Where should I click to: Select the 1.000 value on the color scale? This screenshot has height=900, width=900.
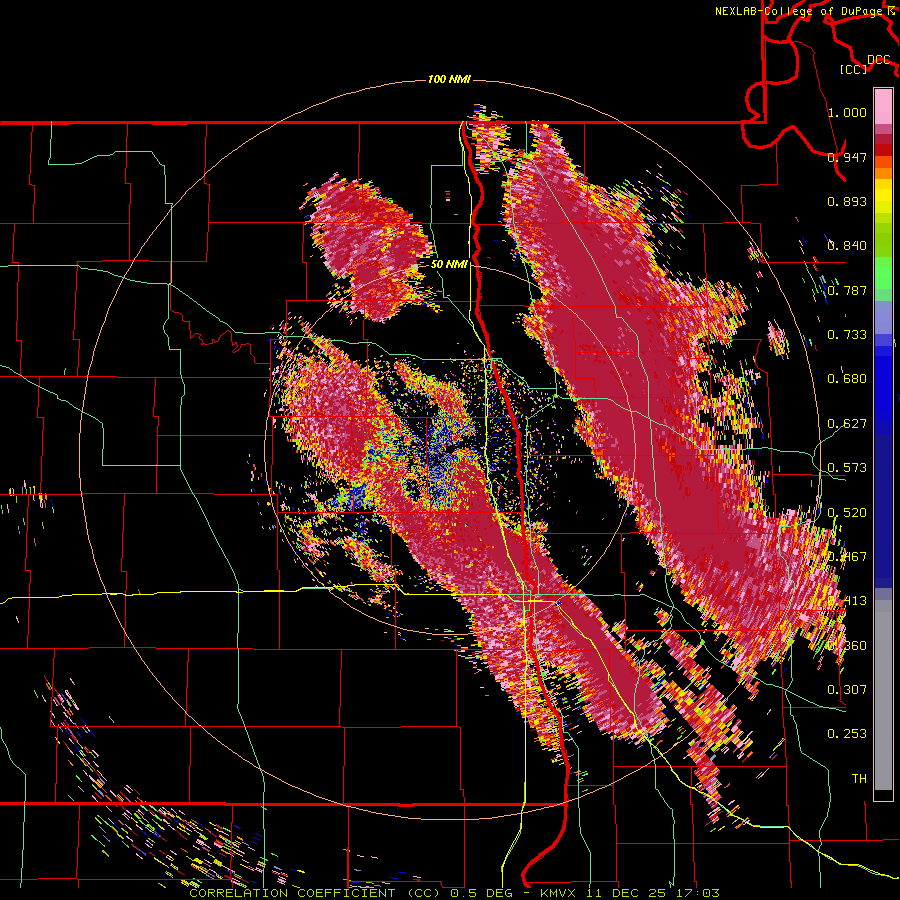point(847,112)
